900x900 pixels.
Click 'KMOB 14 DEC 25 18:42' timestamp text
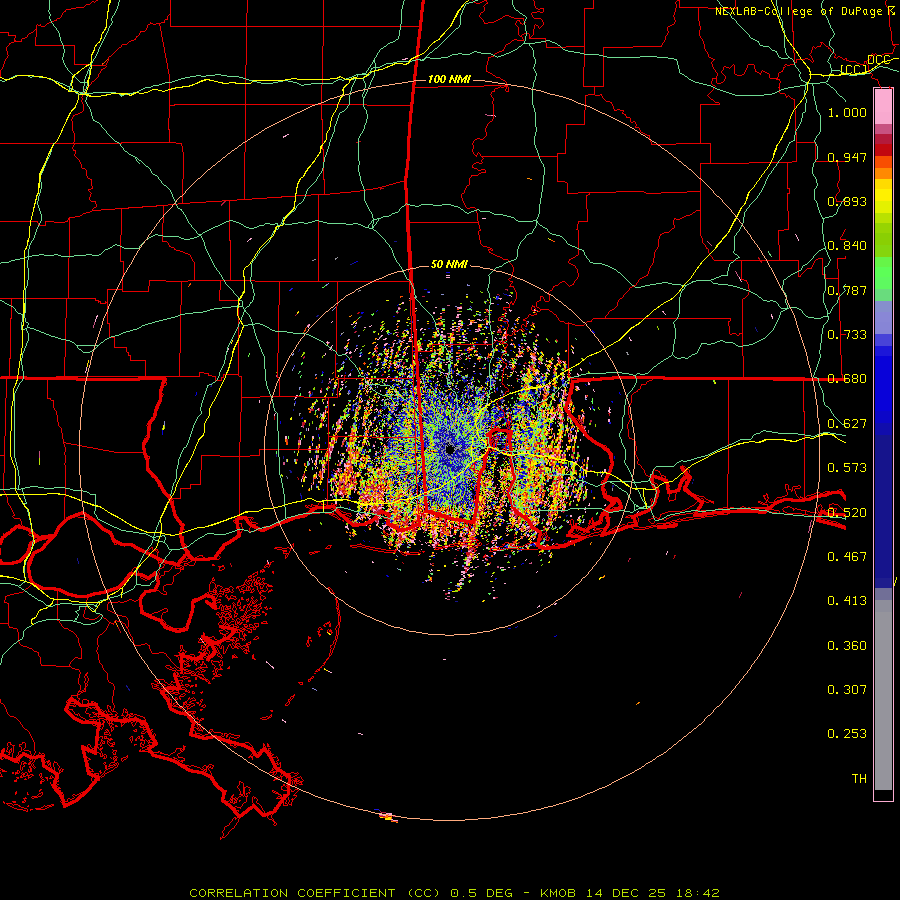click(x=630, y=893)
